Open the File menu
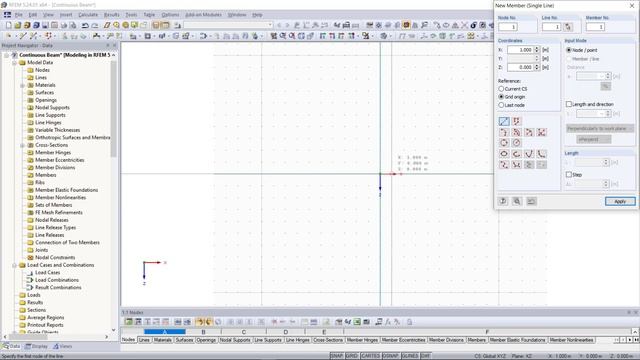 pyautogui.click(x=19, y=15)
